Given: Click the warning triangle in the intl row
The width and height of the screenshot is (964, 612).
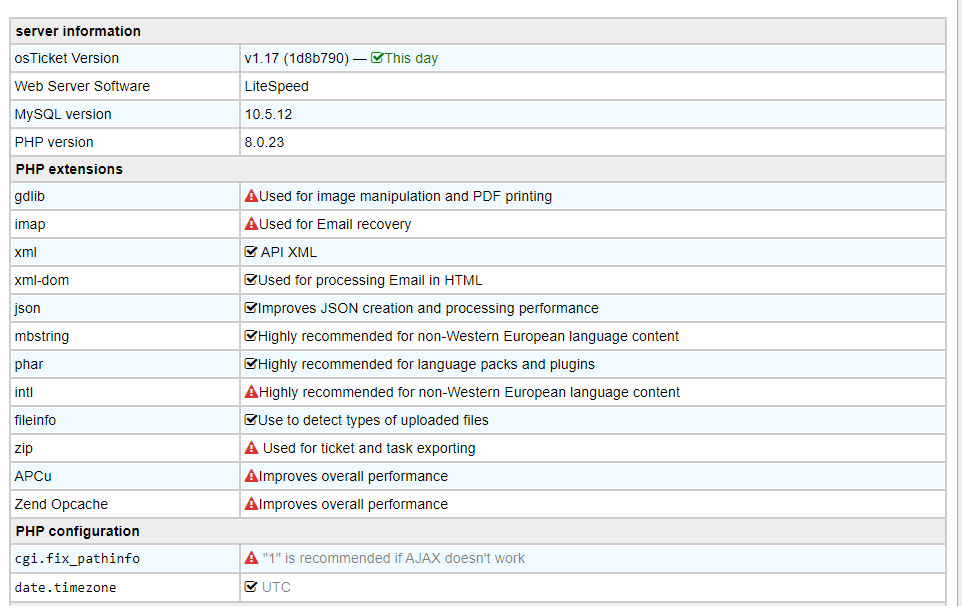Looking at the screenshot, I should (x=251, y=392).
